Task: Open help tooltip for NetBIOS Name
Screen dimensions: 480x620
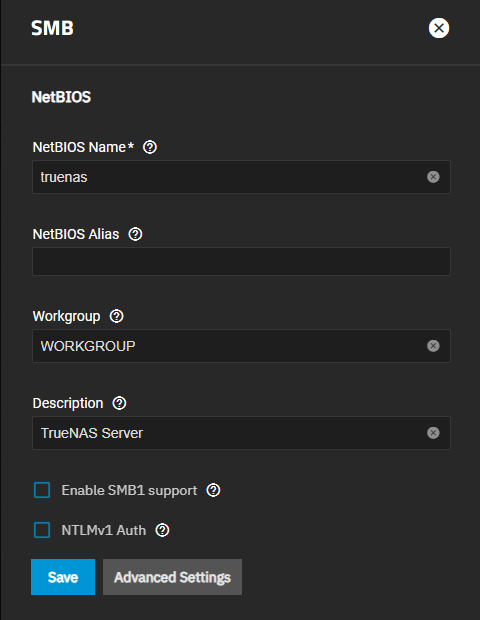Action: point(150,147)
